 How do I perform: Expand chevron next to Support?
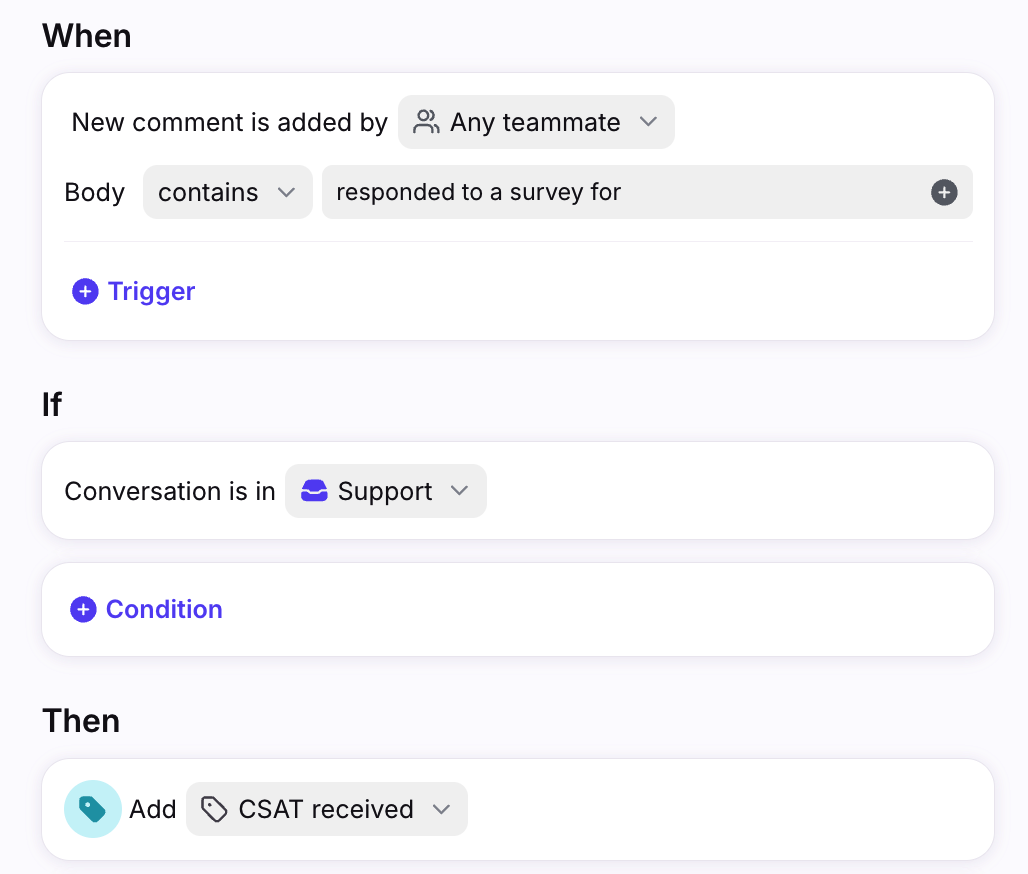(460, 490)
